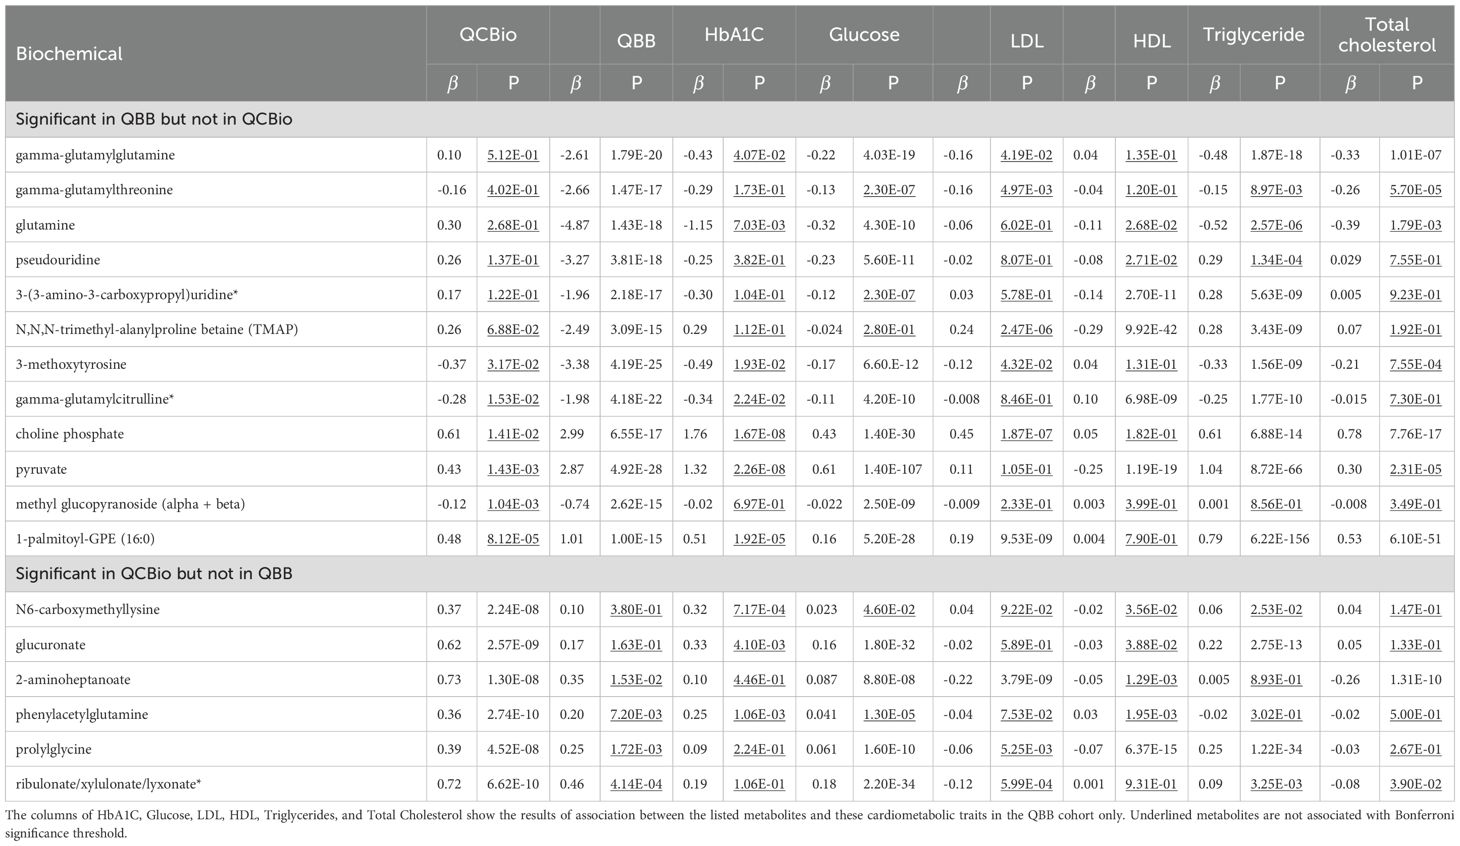Click the 'Significant in QBB but not in QCBio' section row
This screenshot has height=846, width=1460.
coord(154,119)
